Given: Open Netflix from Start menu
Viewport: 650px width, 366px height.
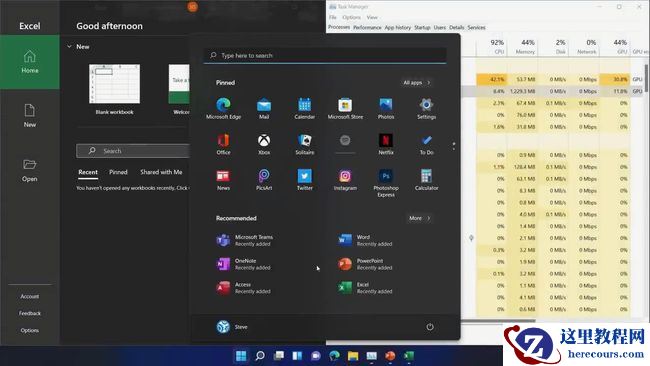Looking at the screenshot, I should tap(386, 144).
